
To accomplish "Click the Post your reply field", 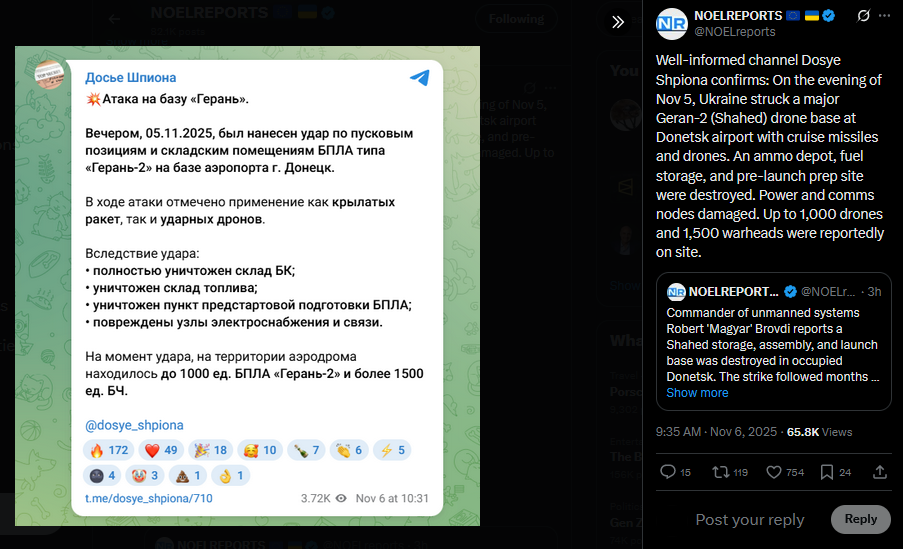I will tap(749, 520).
